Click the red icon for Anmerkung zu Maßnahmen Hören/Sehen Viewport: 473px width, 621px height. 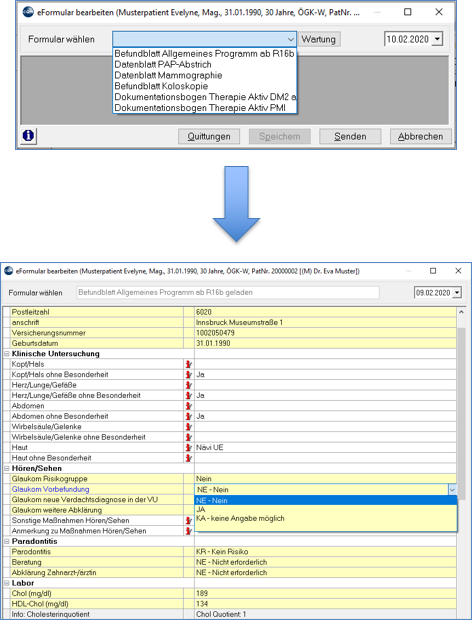pos(189,531)
